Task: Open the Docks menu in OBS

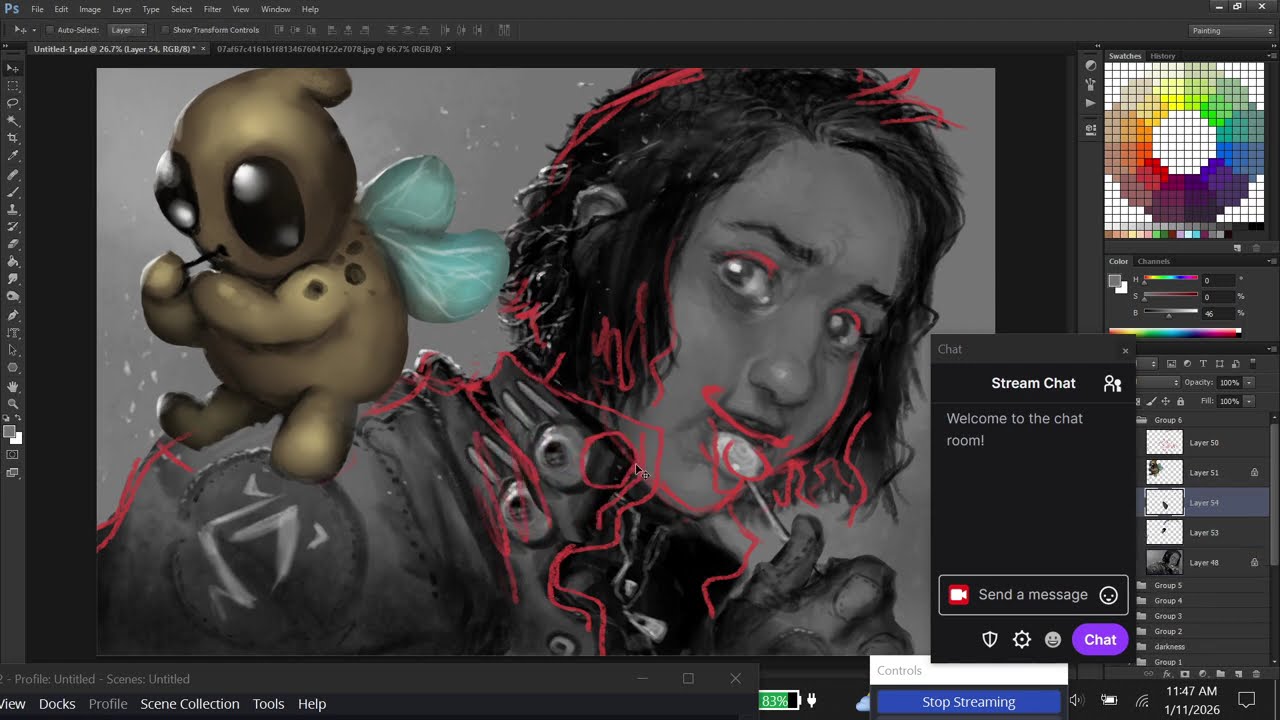Action: 57,704
